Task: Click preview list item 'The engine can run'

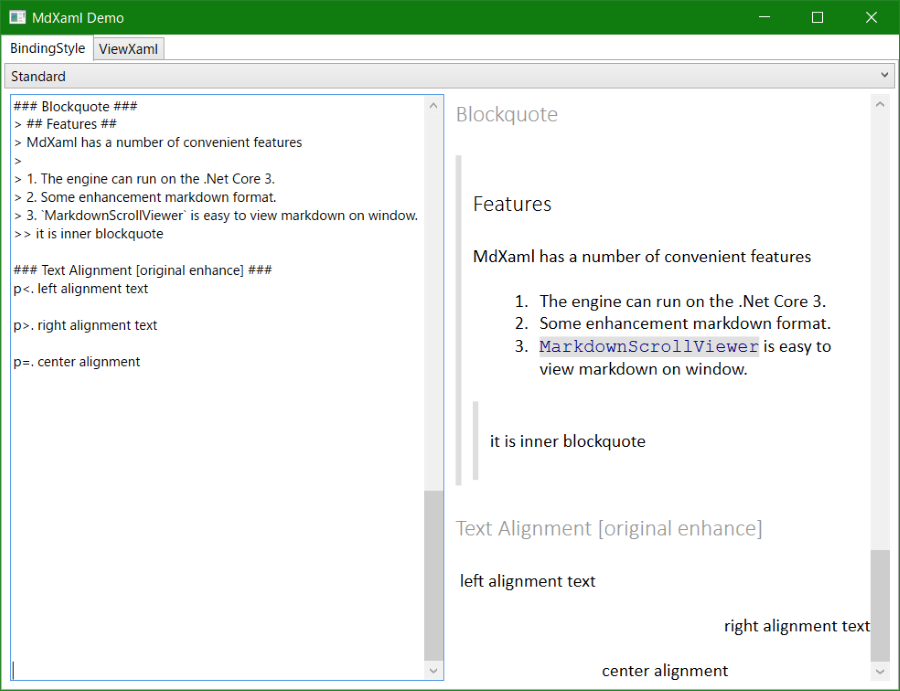Action: pyautogui.click(x=682, y=301)
